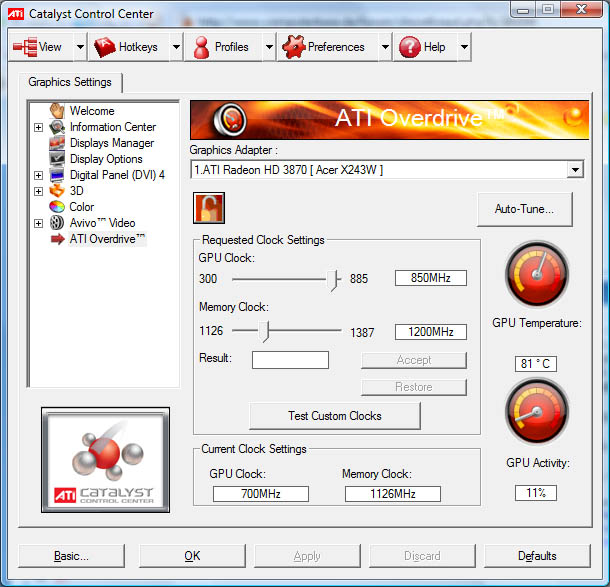
Task: Expand the 3D tree node
Action: coord(38,191)
